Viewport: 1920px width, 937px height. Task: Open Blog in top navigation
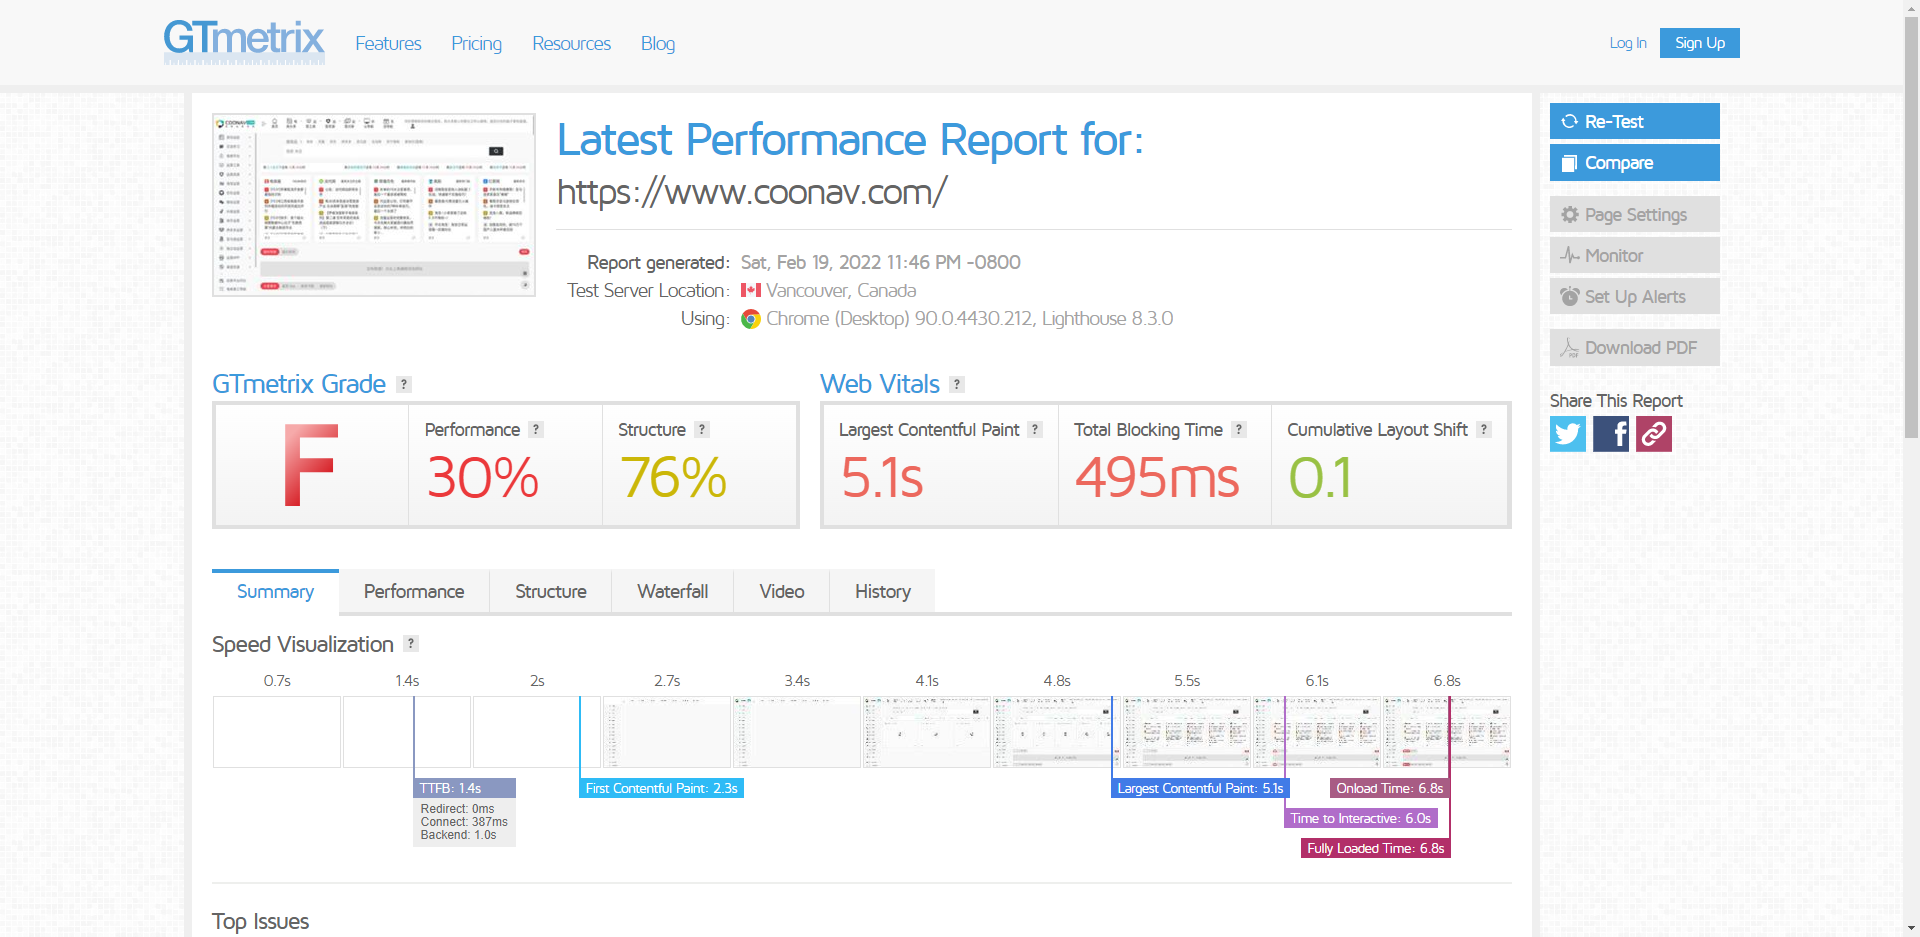(x=658, y=43)
